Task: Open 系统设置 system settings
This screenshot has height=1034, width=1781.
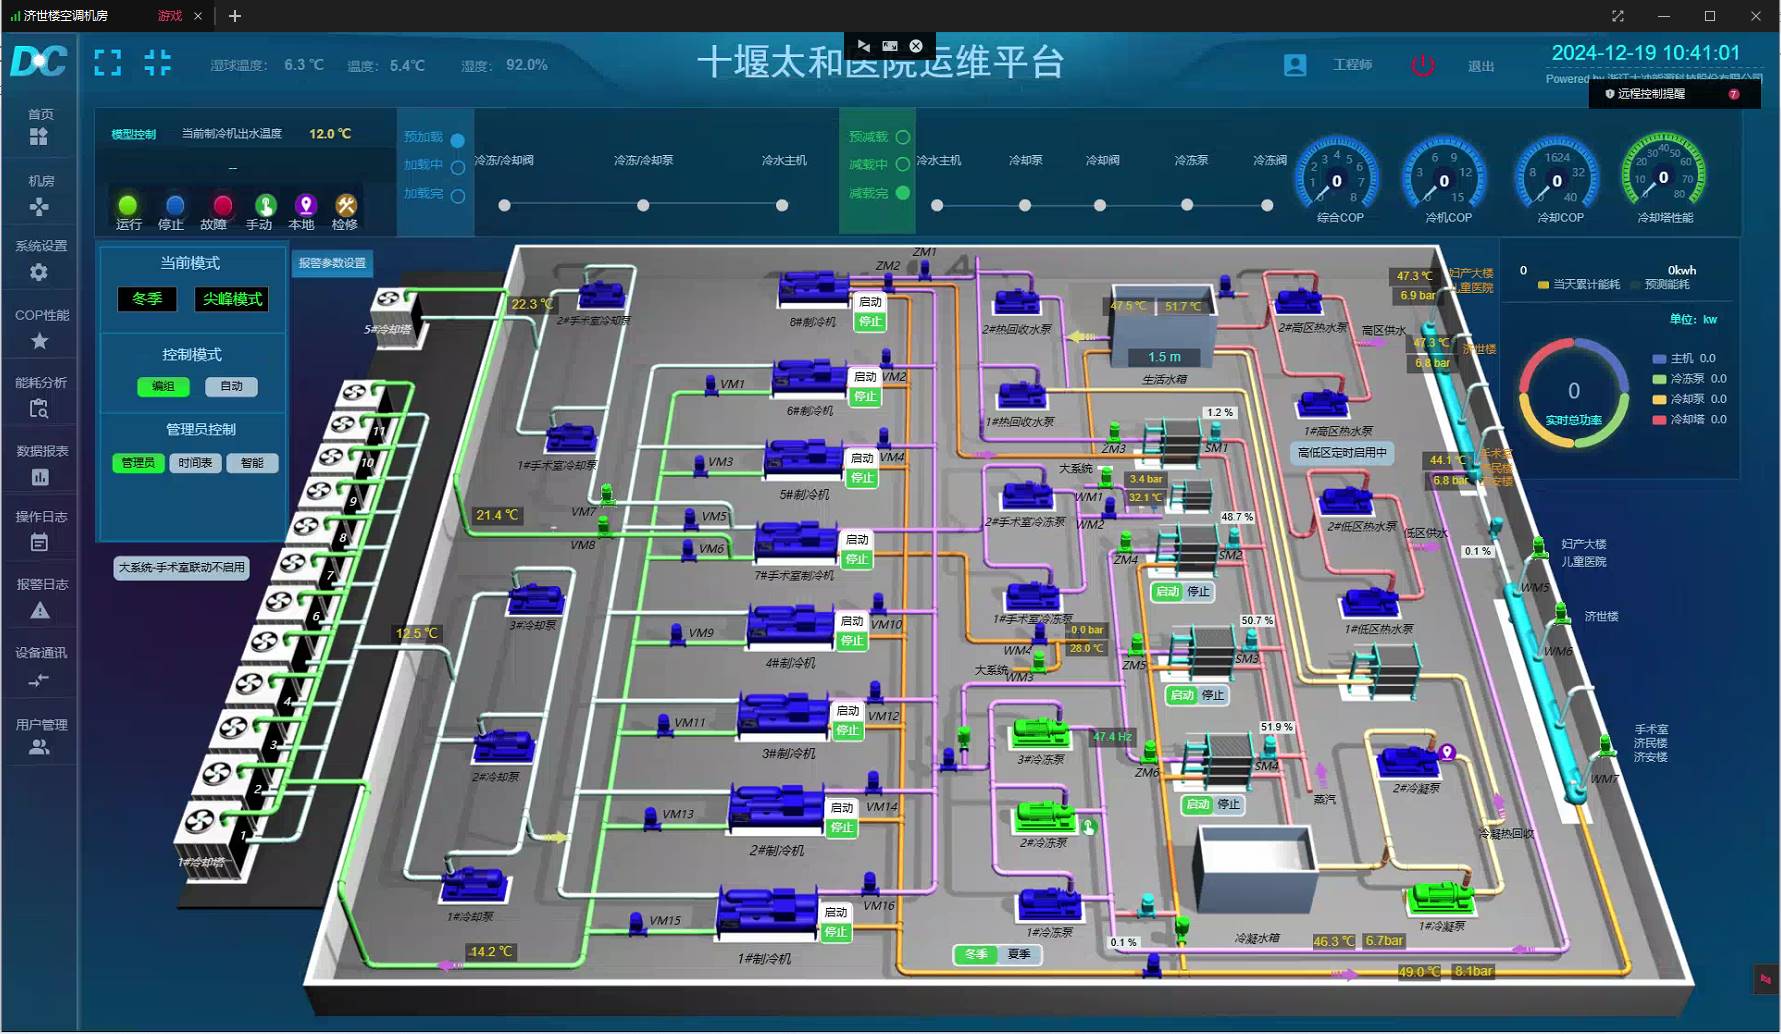Action: tap(40, 260)
